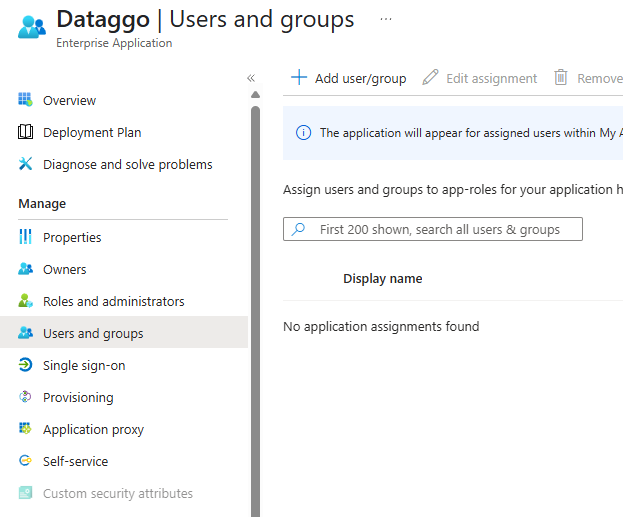Click the plus icon for Add user/group
623x517 pixels.
pyautogui.click(x=299, y=77)
